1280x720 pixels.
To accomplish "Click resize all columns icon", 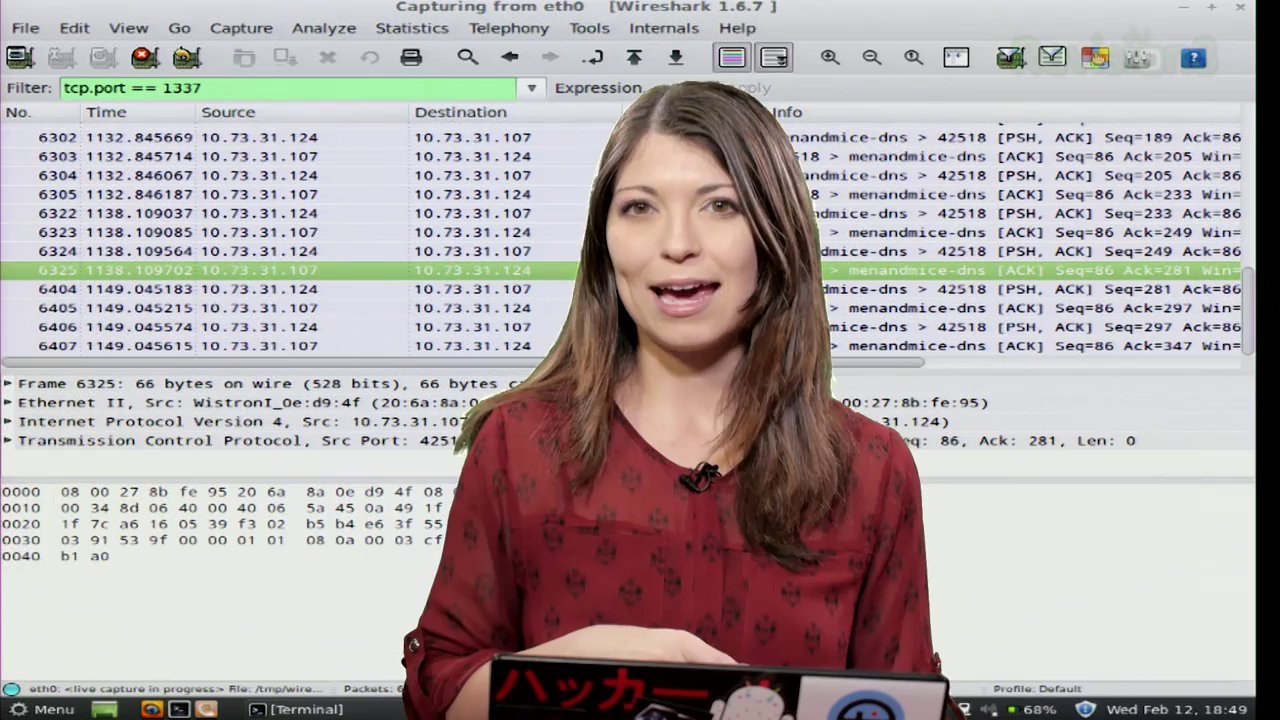I will click(956, 57).
